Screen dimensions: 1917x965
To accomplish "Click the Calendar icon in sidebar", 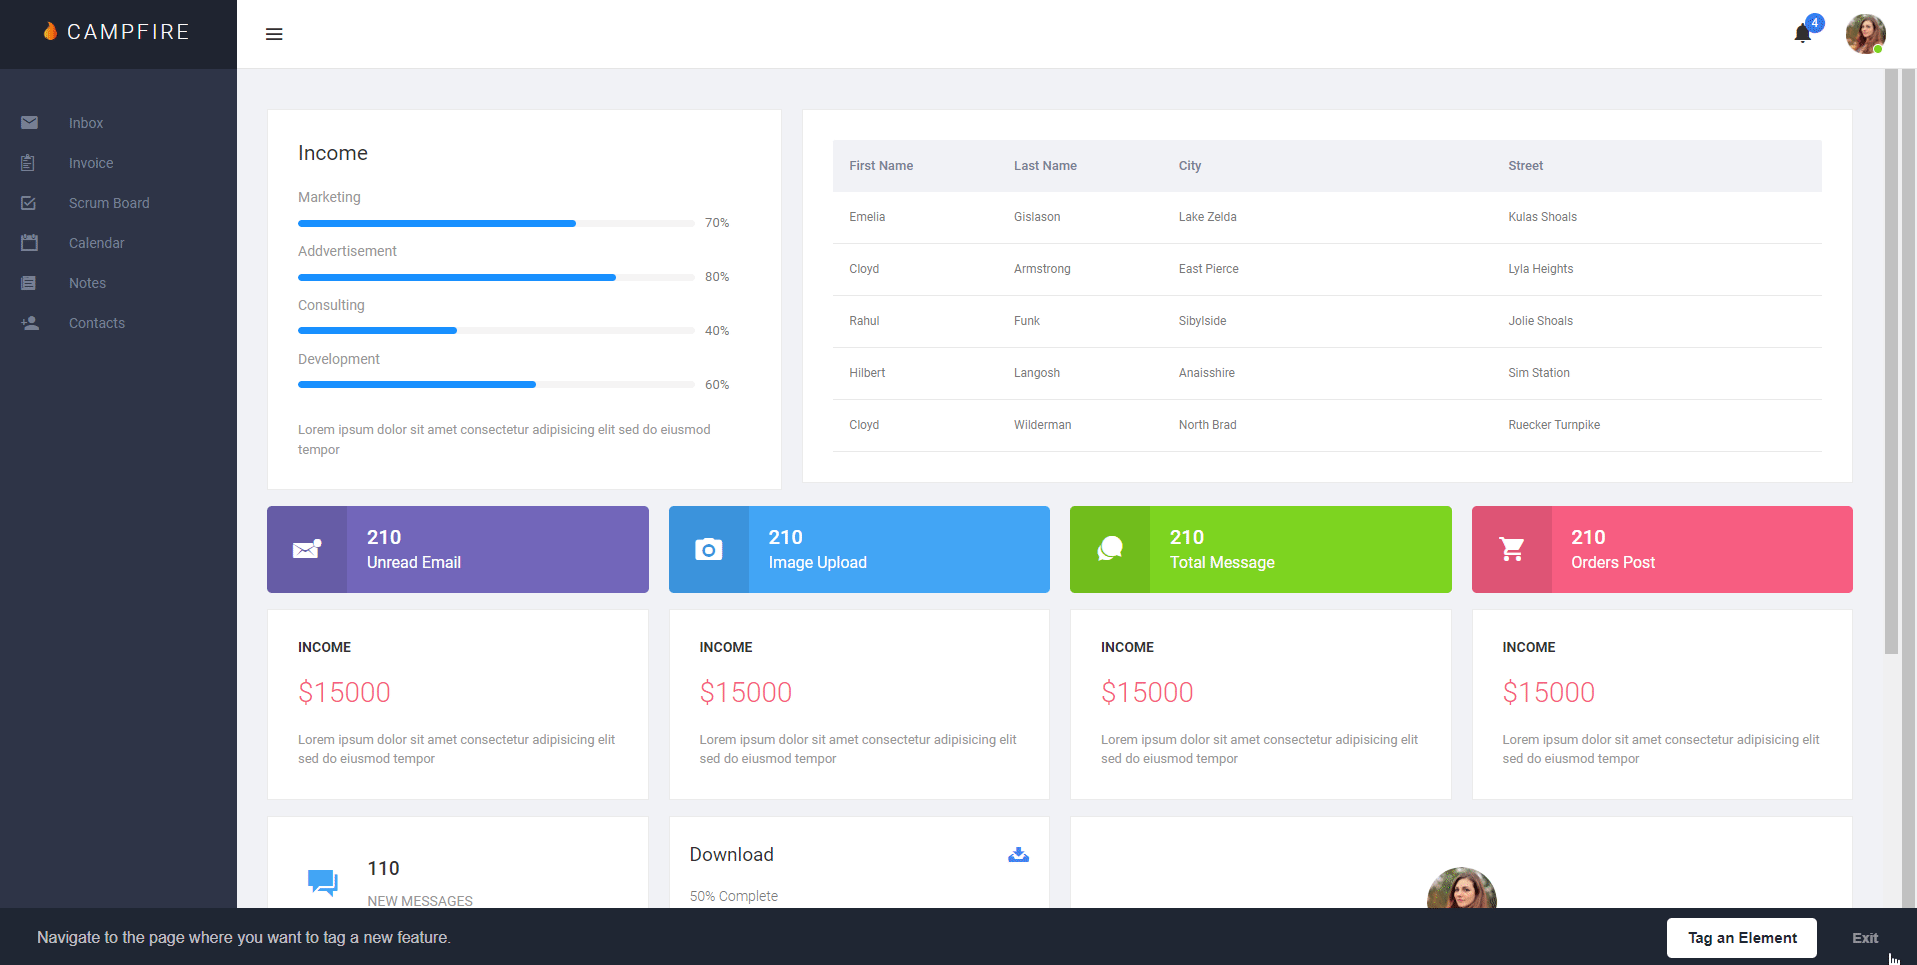I will pos(30,242).
